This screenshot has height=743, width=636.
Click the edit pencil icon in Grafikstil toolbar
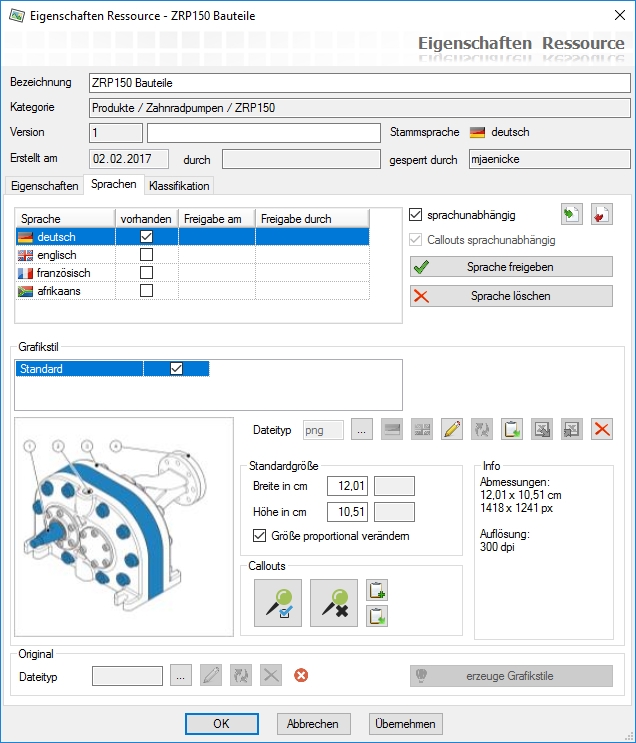point(452,429)
